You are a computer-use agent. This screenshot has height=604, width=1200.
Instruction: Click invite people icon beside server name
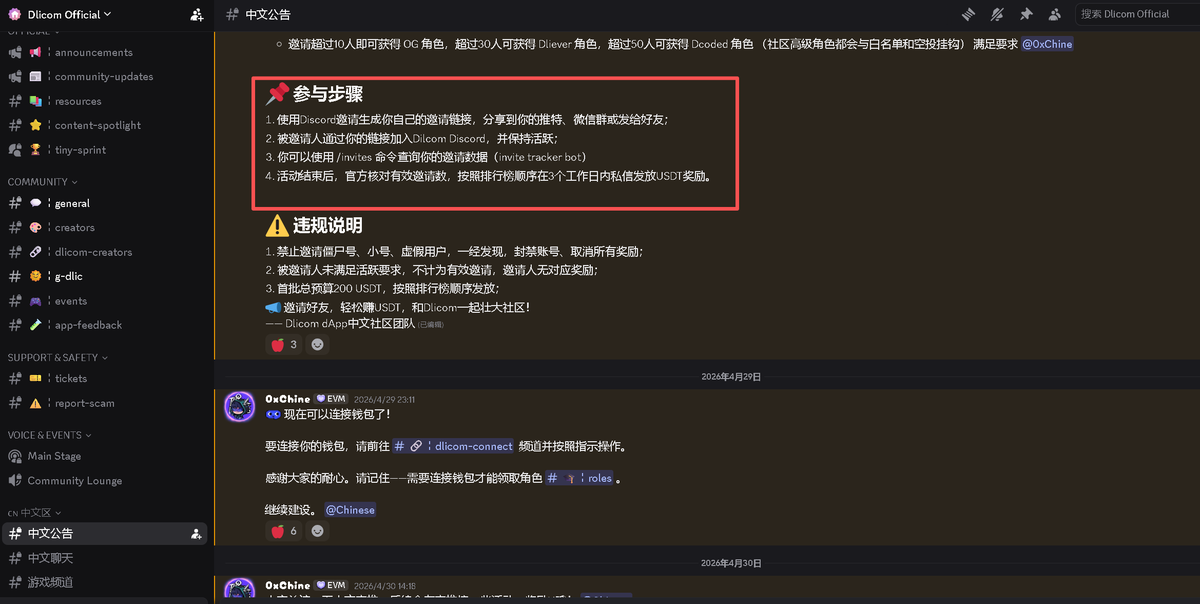196,15
